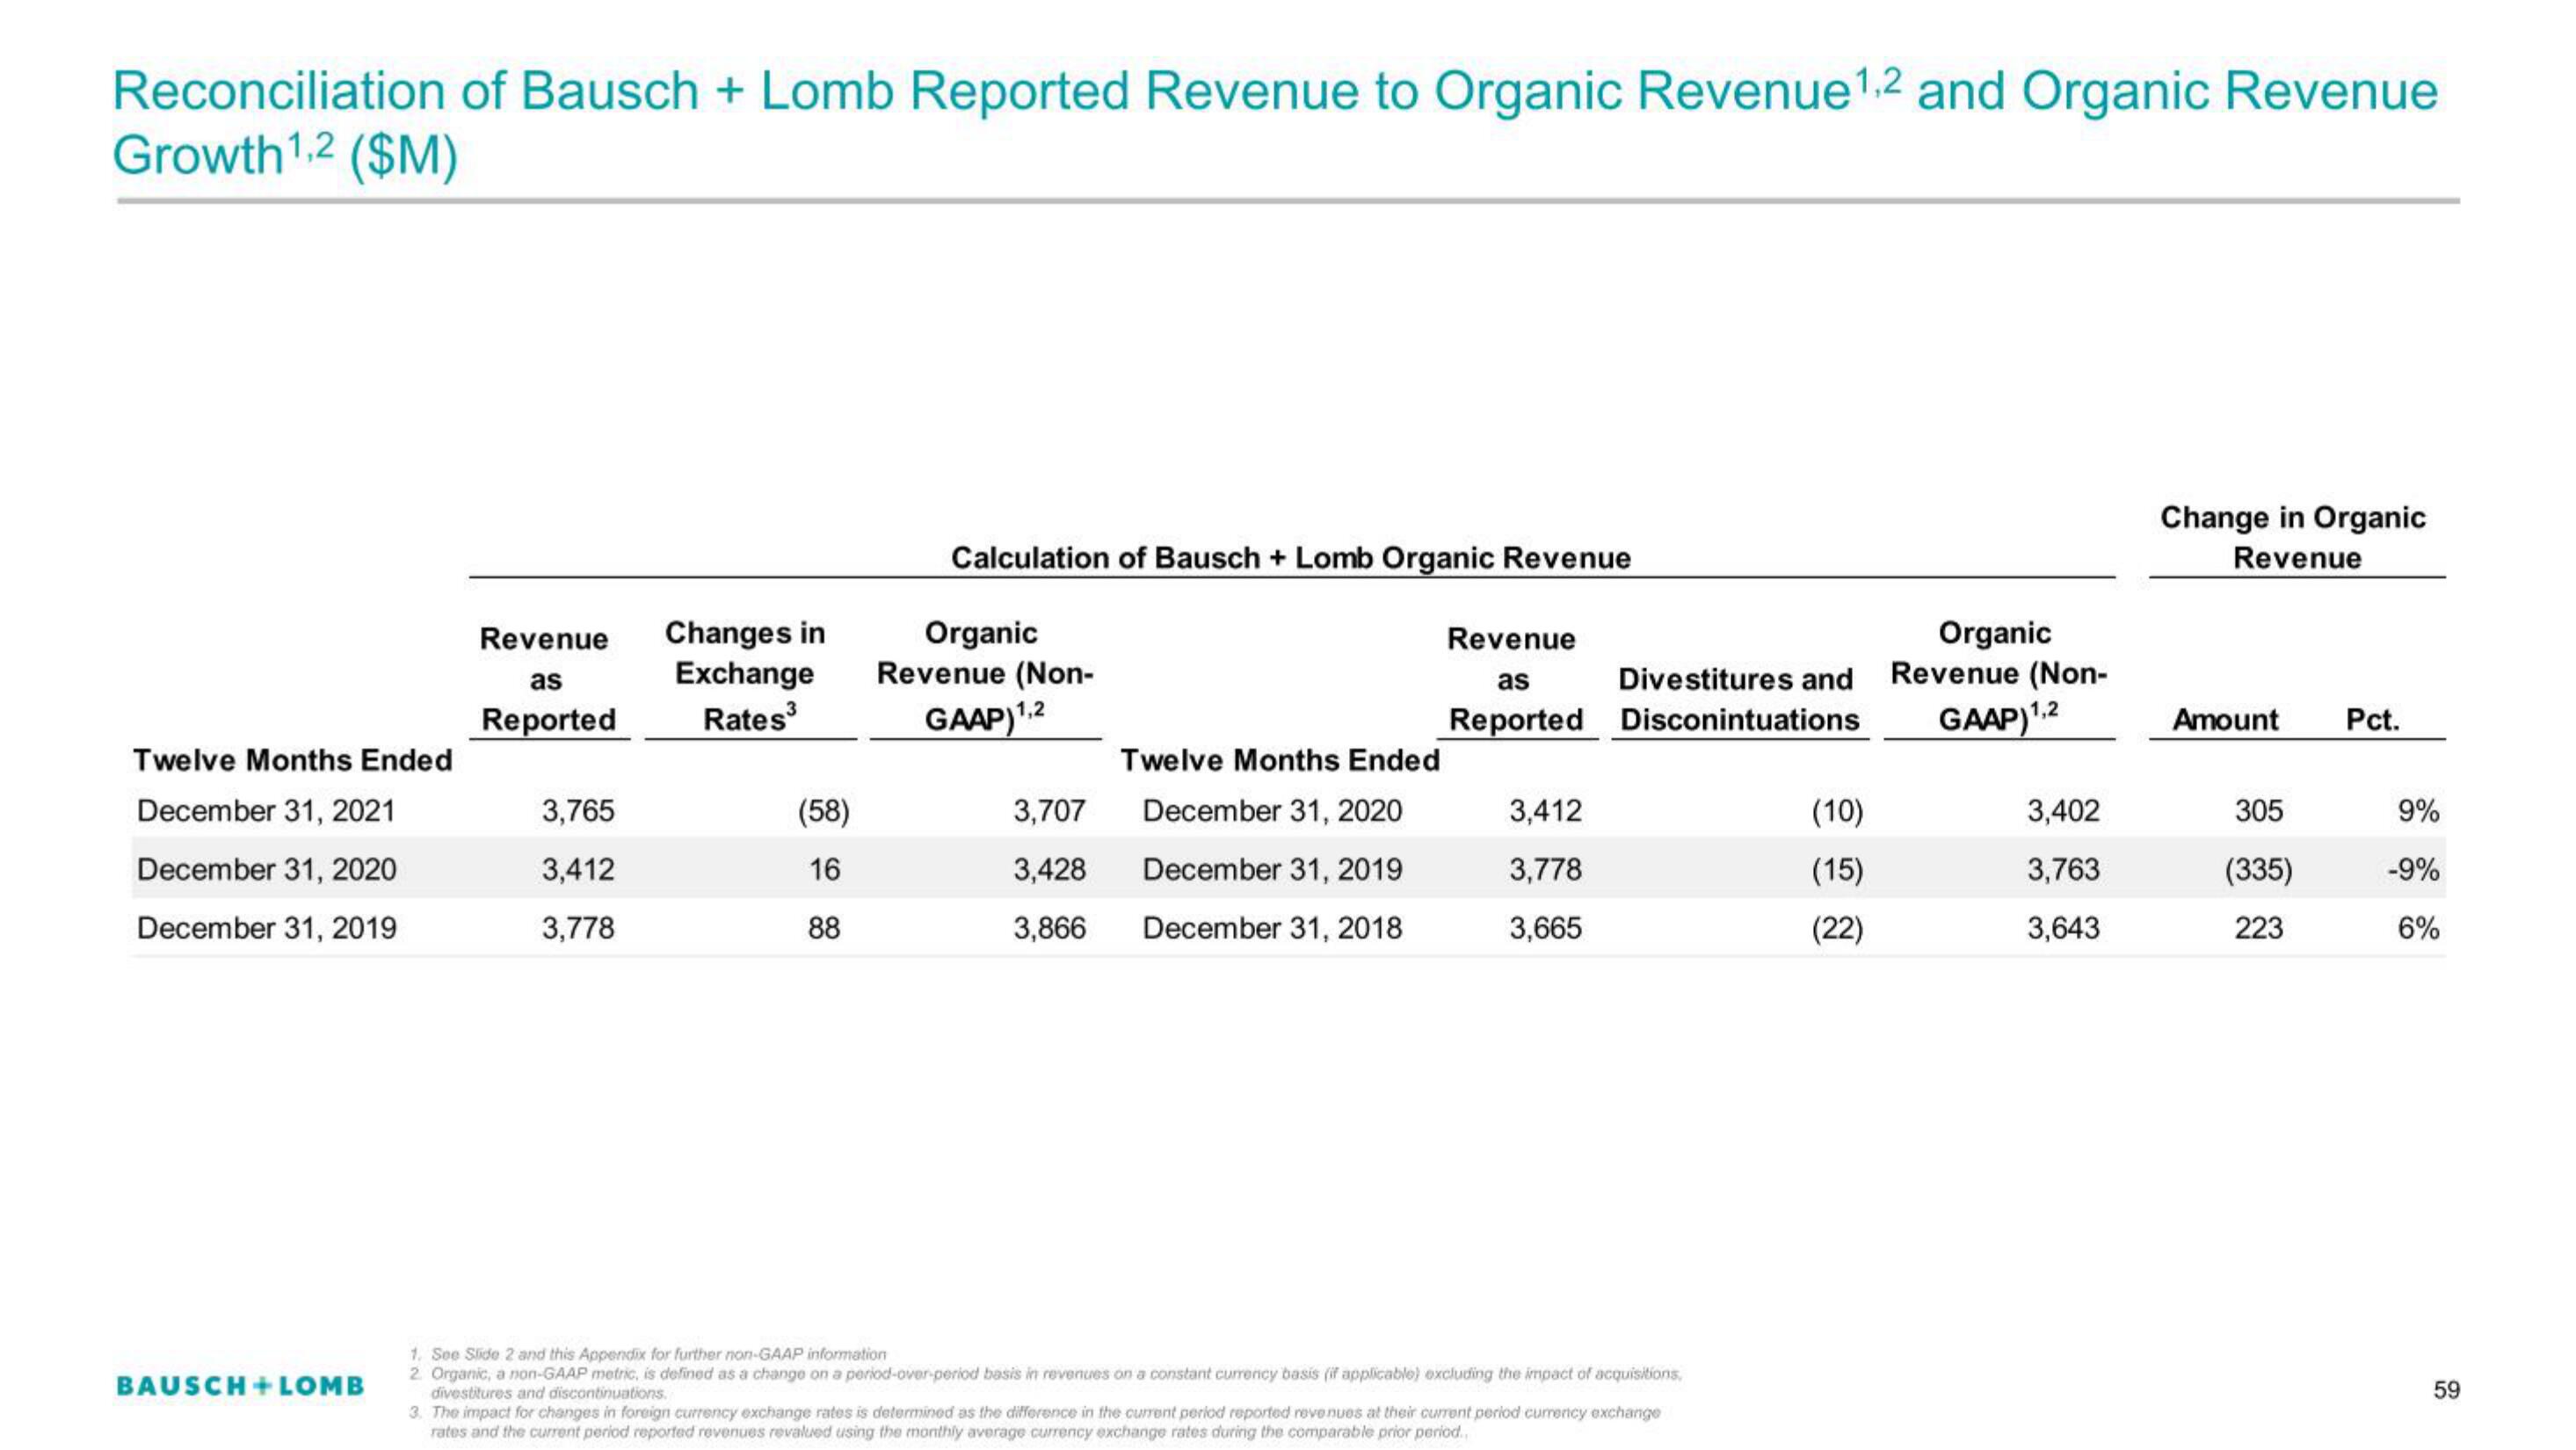
Task: Click the 9% growth percentage
Action: click(2419, 810)
